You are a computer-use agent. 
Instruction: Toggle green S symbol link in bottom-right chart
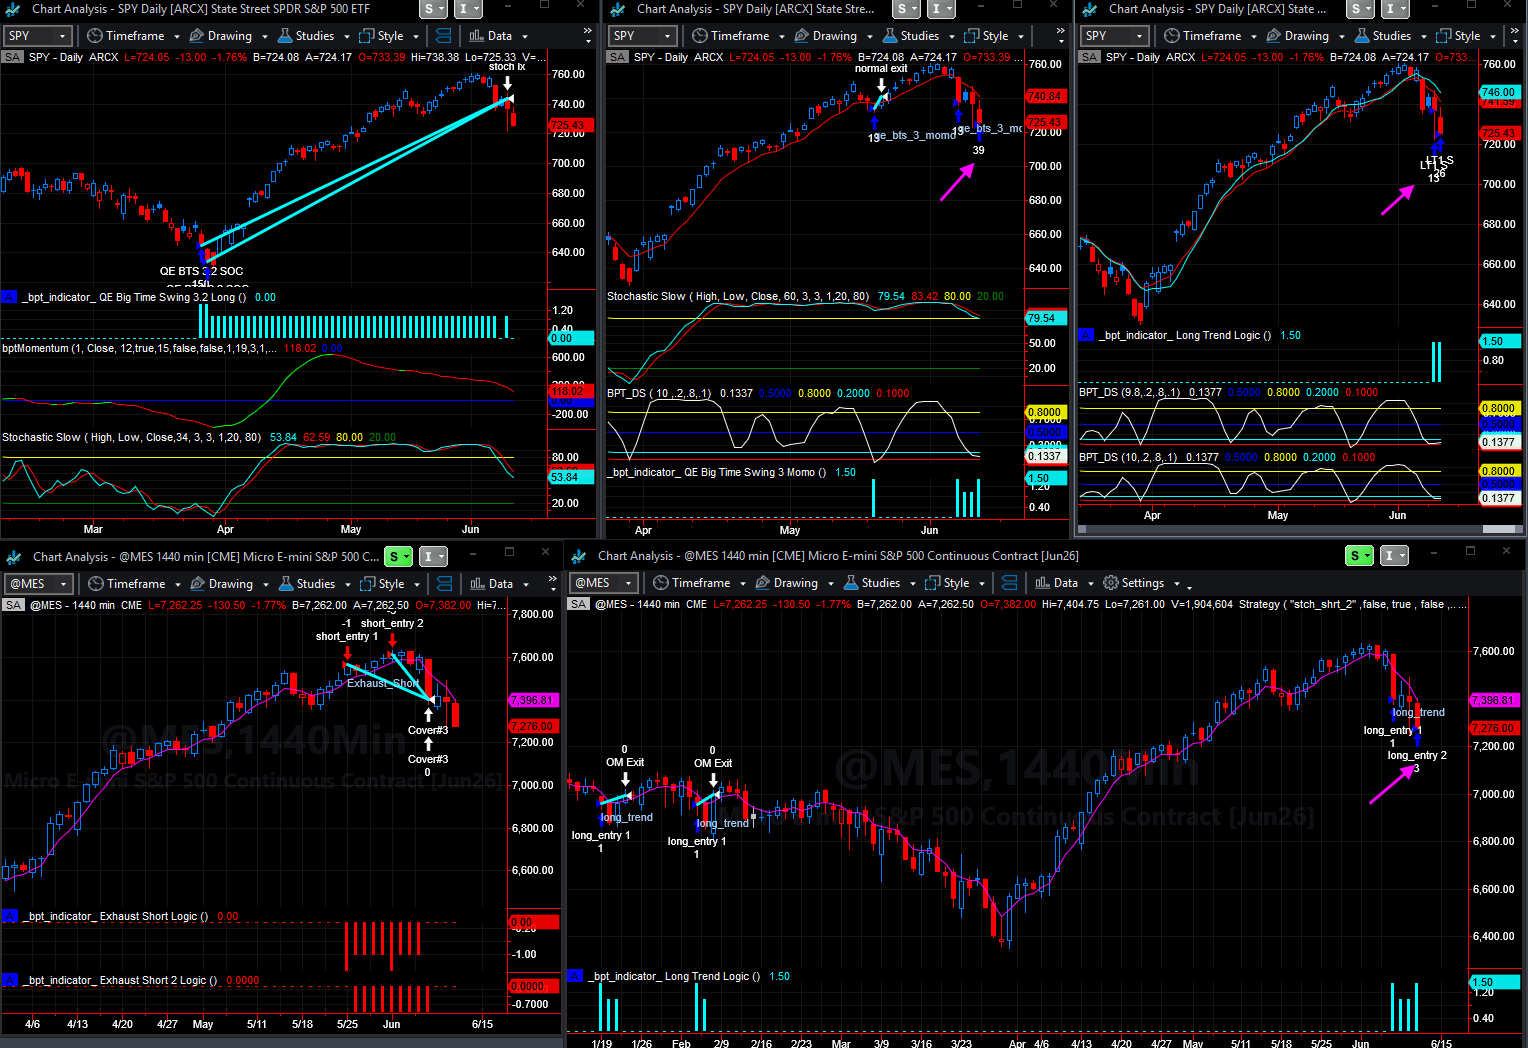coord(1360,556)
